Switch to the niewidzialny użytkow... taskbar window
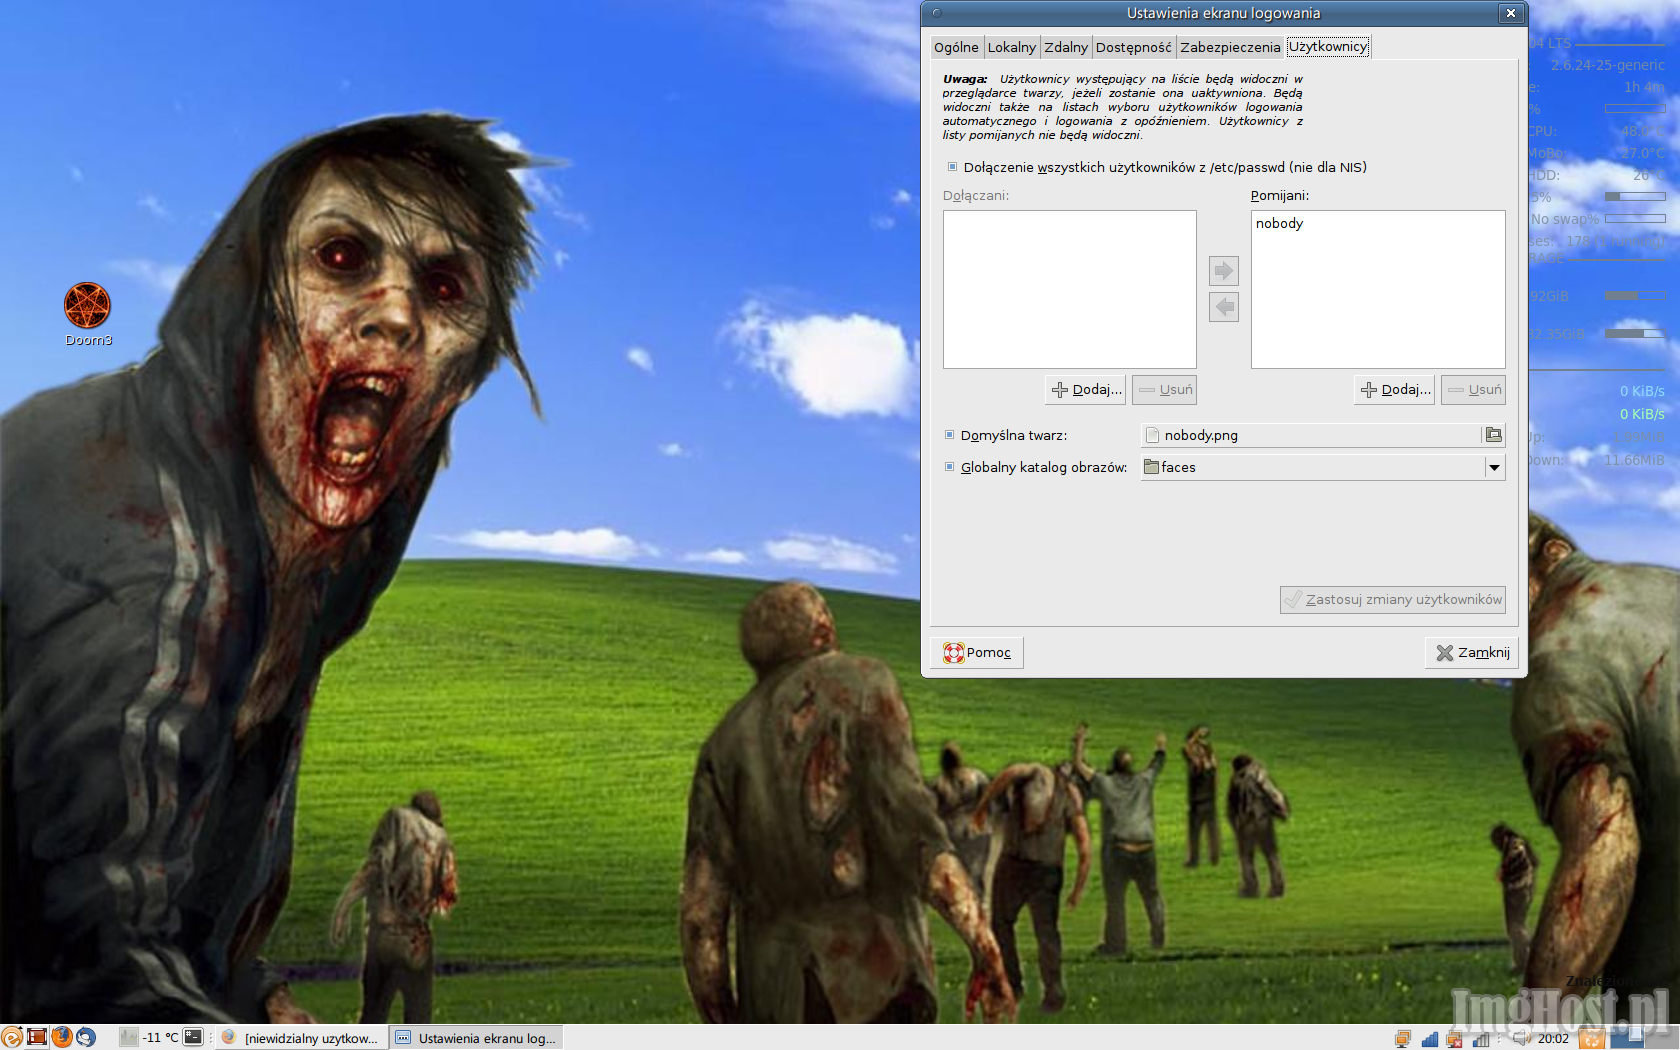 (x=300, y=1038)
